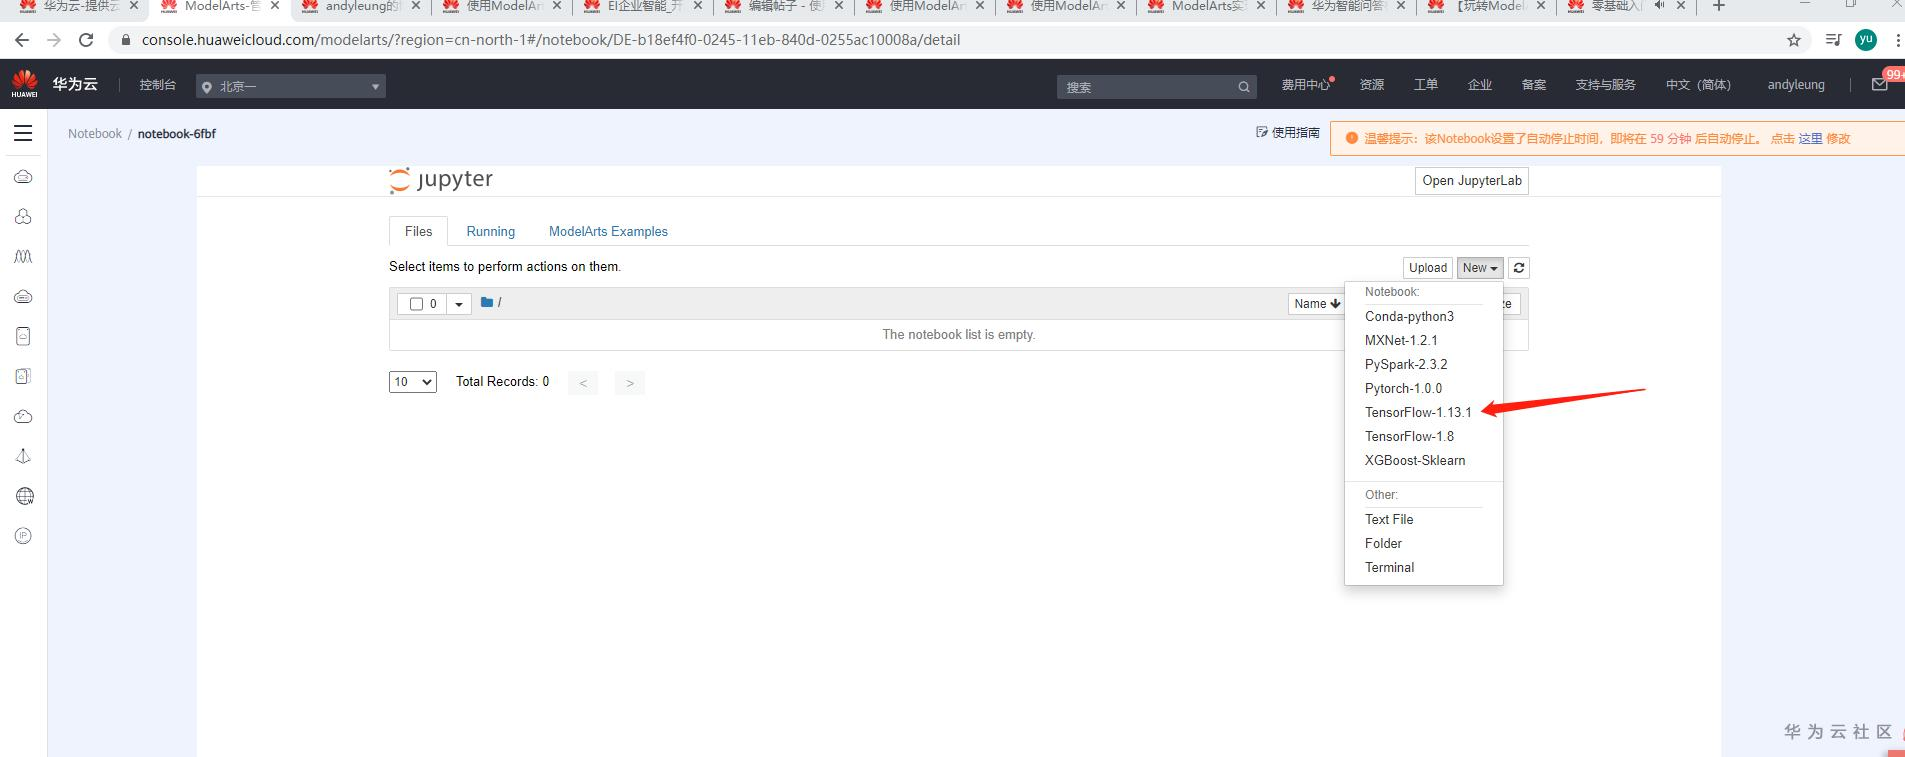This screenshot has height=757, width=1905.
Task: Switch to the ModelArts Examples tab
Action: point(608,231)
